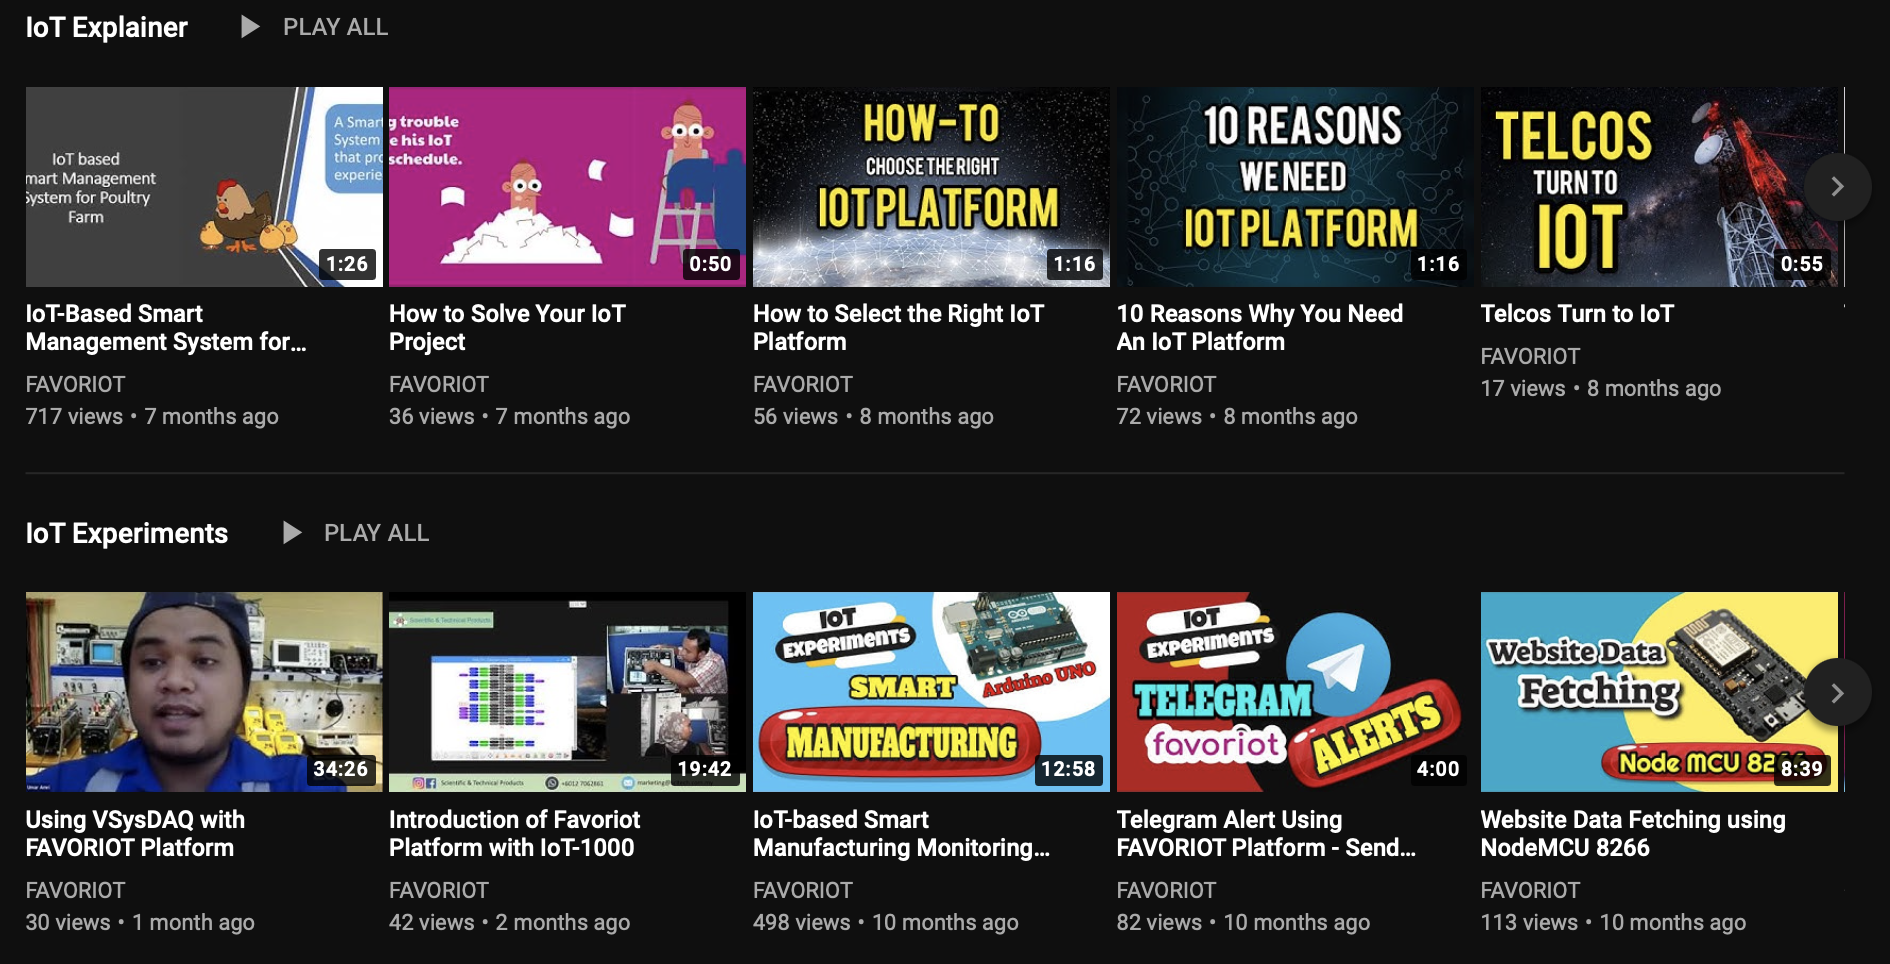Expand IoT Experiments row with next arrow
This screenshot has height=964, width=1890.
[x=1836, y=692]
